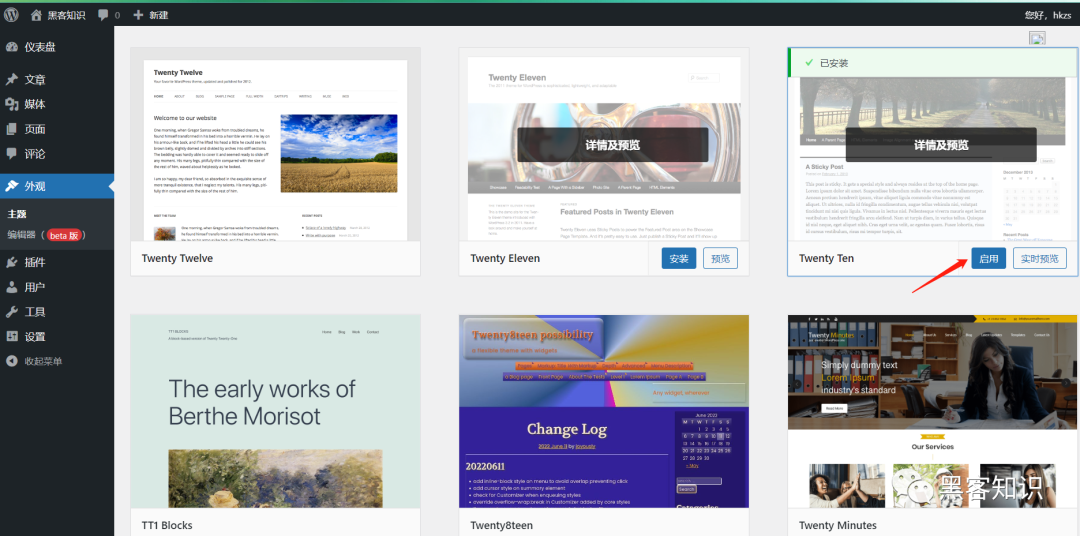Click the 媒体 media icon
This screenshot has width=1080, height=536.
[12, 104]
